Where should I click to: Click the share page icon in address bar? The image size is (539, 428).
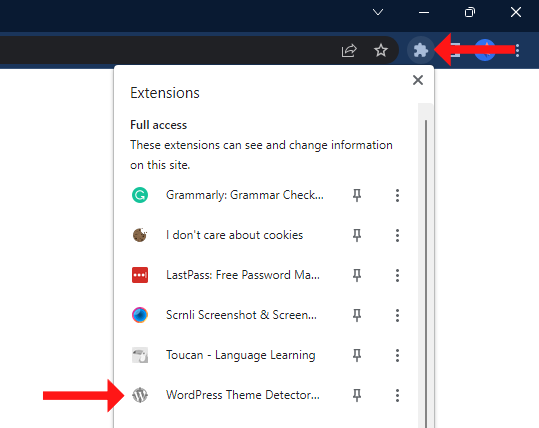[x=349, y=51]
